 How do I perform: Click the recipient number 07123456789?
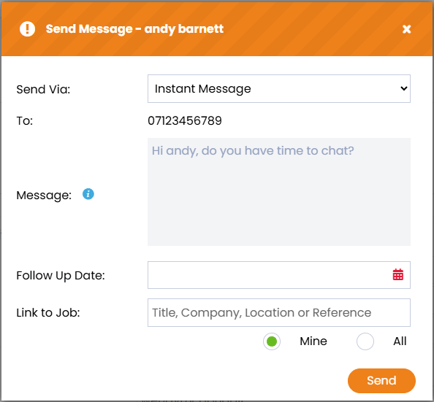pyautogui.click(x=185, y=121)
